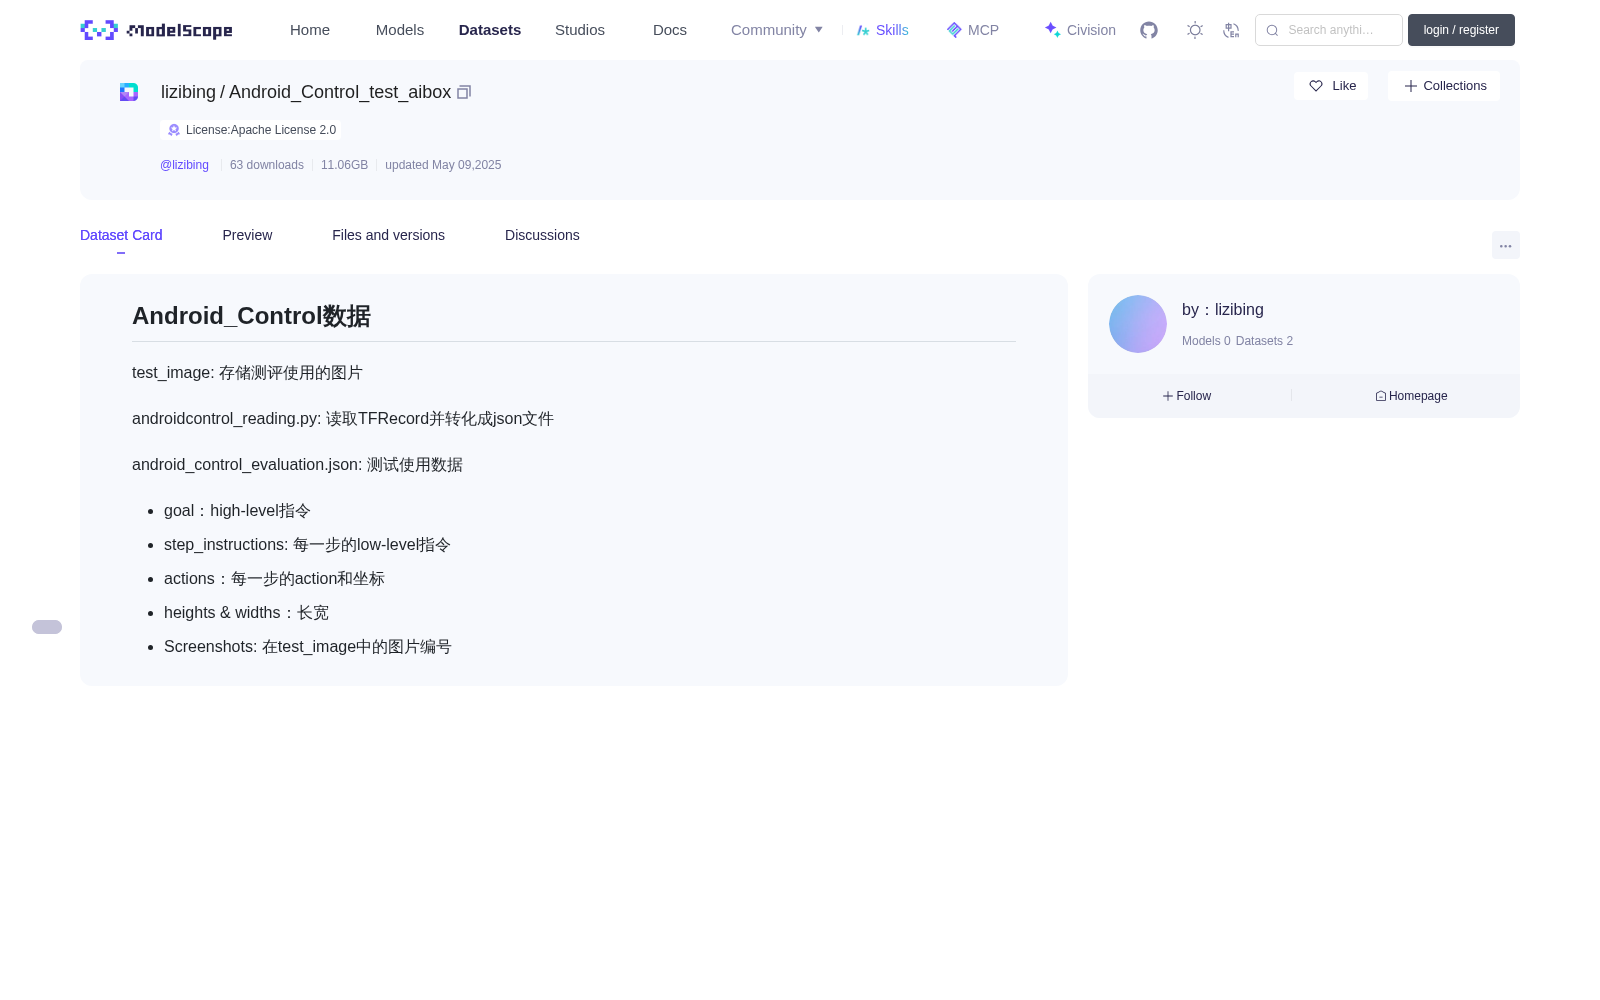Click the 'heights & widths' bullet
Screen dimensions: 1600x1000
pyautogui.click(x=246, y=613)
